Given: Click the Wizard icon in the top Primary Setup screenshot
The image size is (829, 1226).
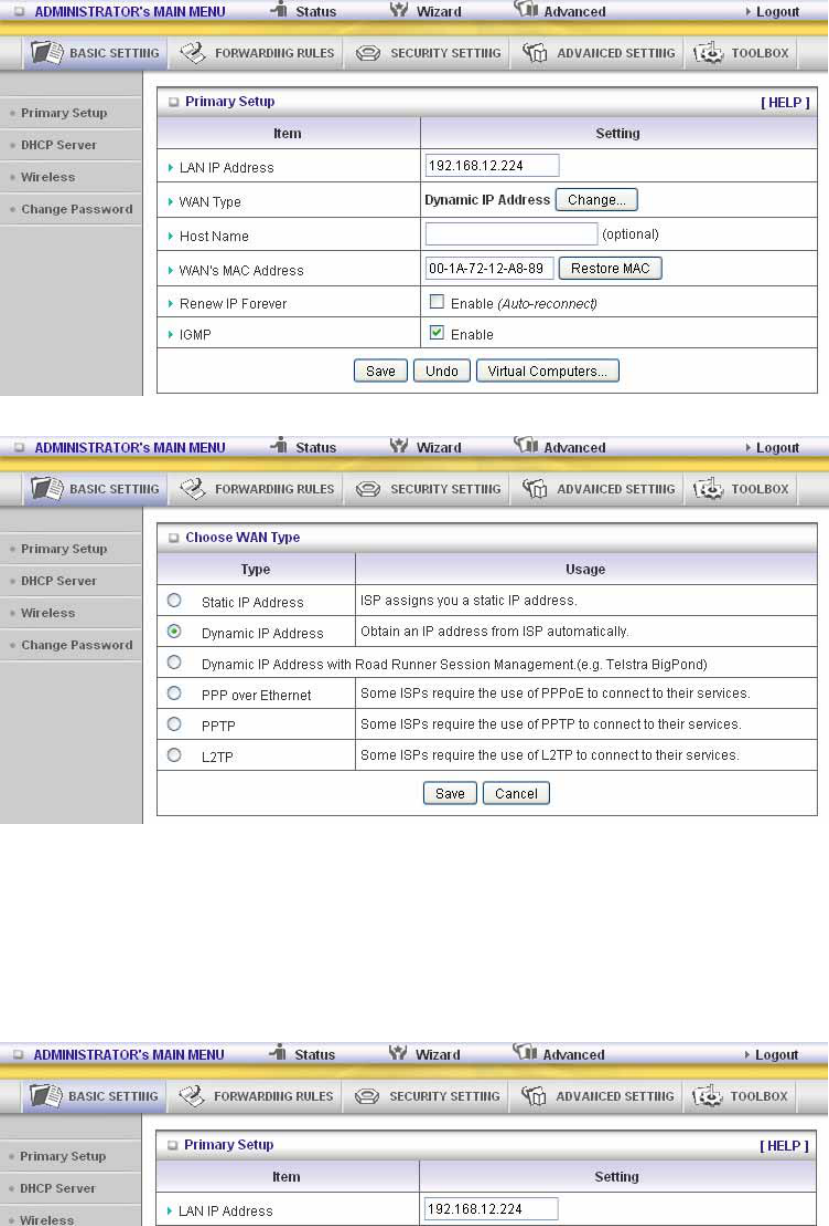Looking at the screenshot, I should 400,11.
